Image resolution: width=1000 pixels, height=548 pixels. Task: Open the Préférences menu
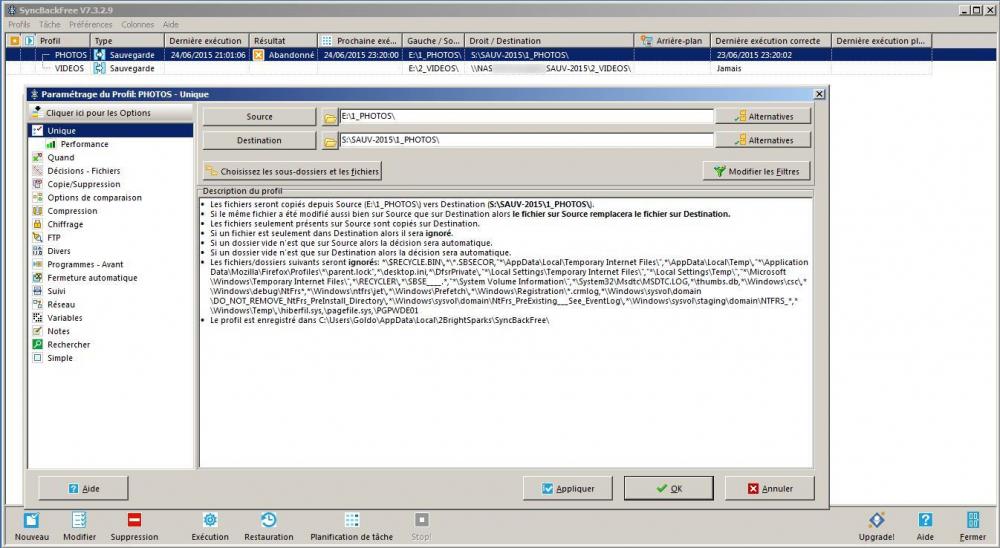91,24
